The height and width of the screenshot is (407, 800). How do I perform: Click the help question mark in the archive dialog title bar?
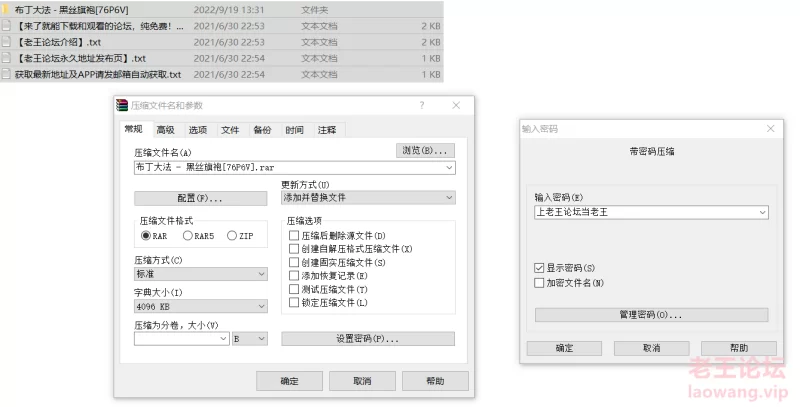pyautogui.click(x=421, y=105)
